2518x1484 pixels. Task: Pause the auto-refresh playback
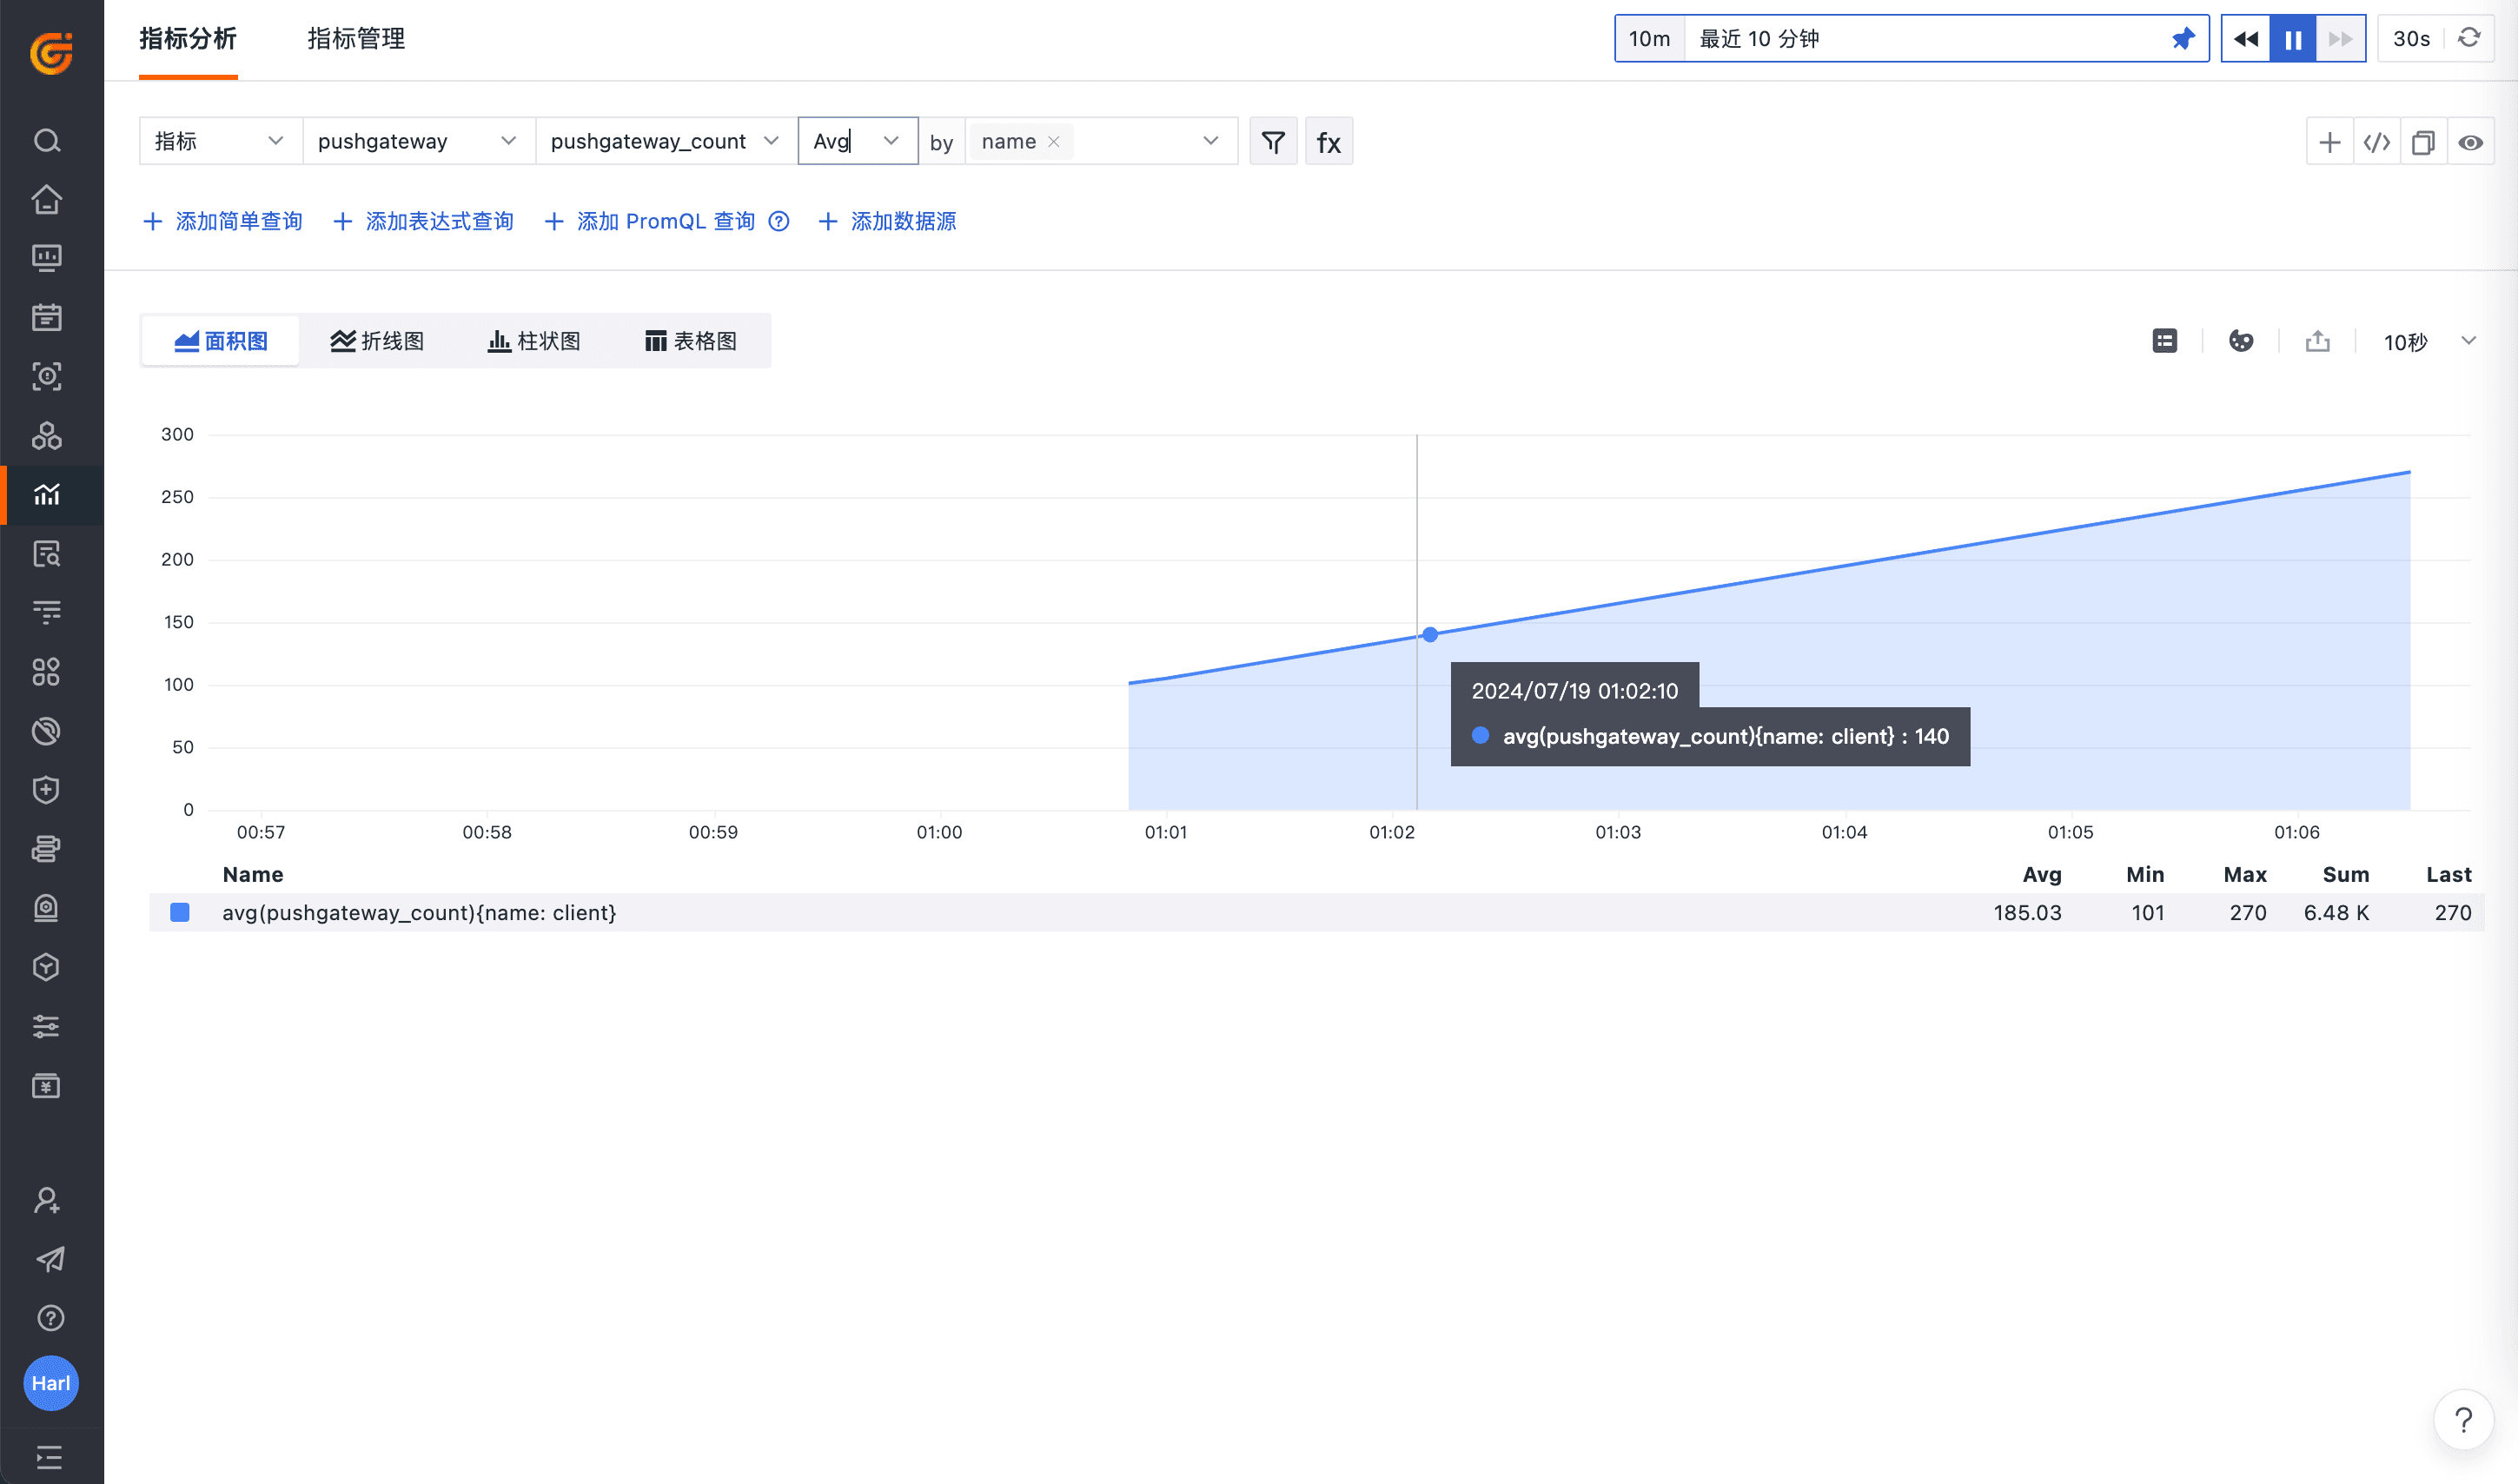tap(2293, 38)
